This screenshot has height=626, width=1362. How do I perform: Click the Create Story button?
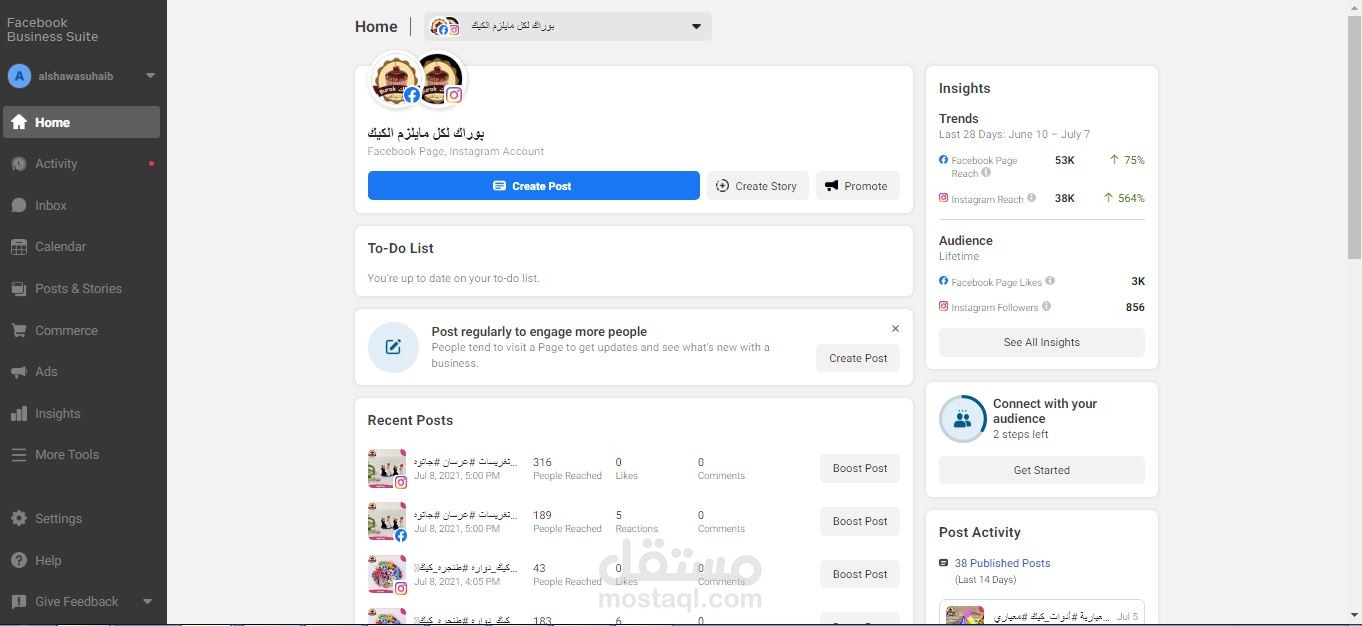point(757,186)
